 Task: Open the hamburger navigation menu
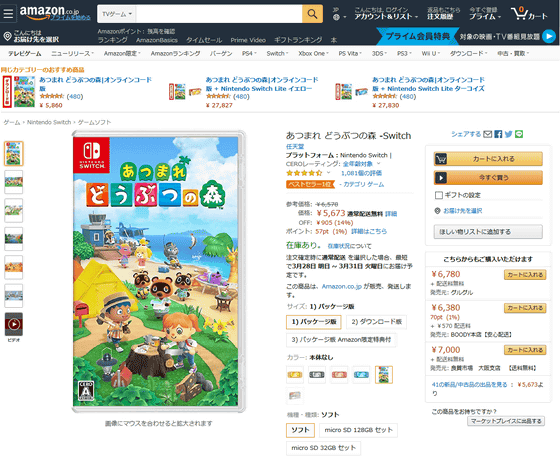[x=8, y=13]
